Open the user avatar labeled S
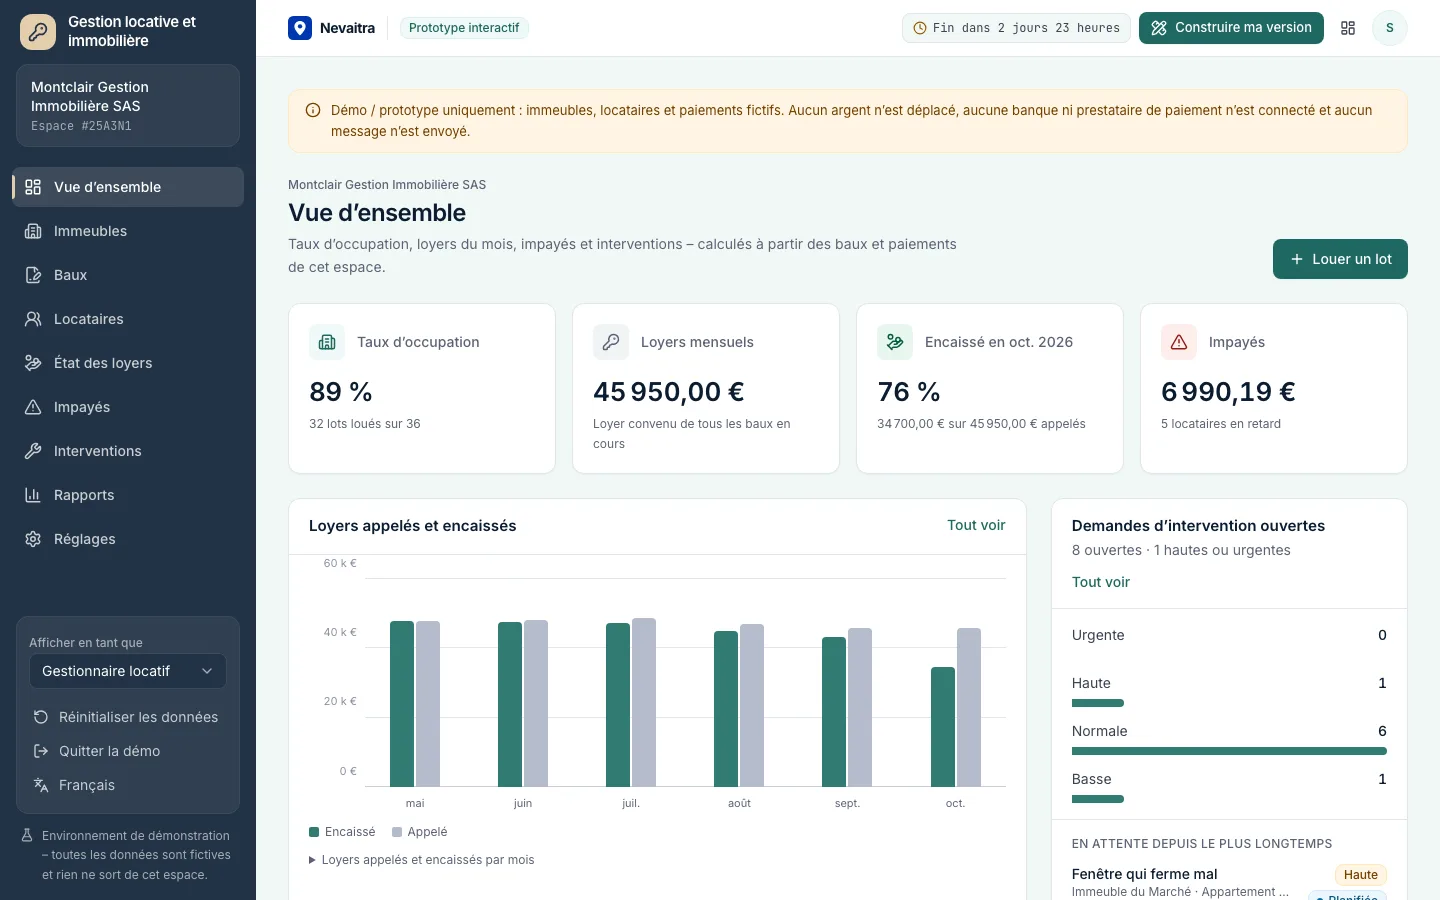Screen dimensions: 1440x900 [x=1389, y=28]
